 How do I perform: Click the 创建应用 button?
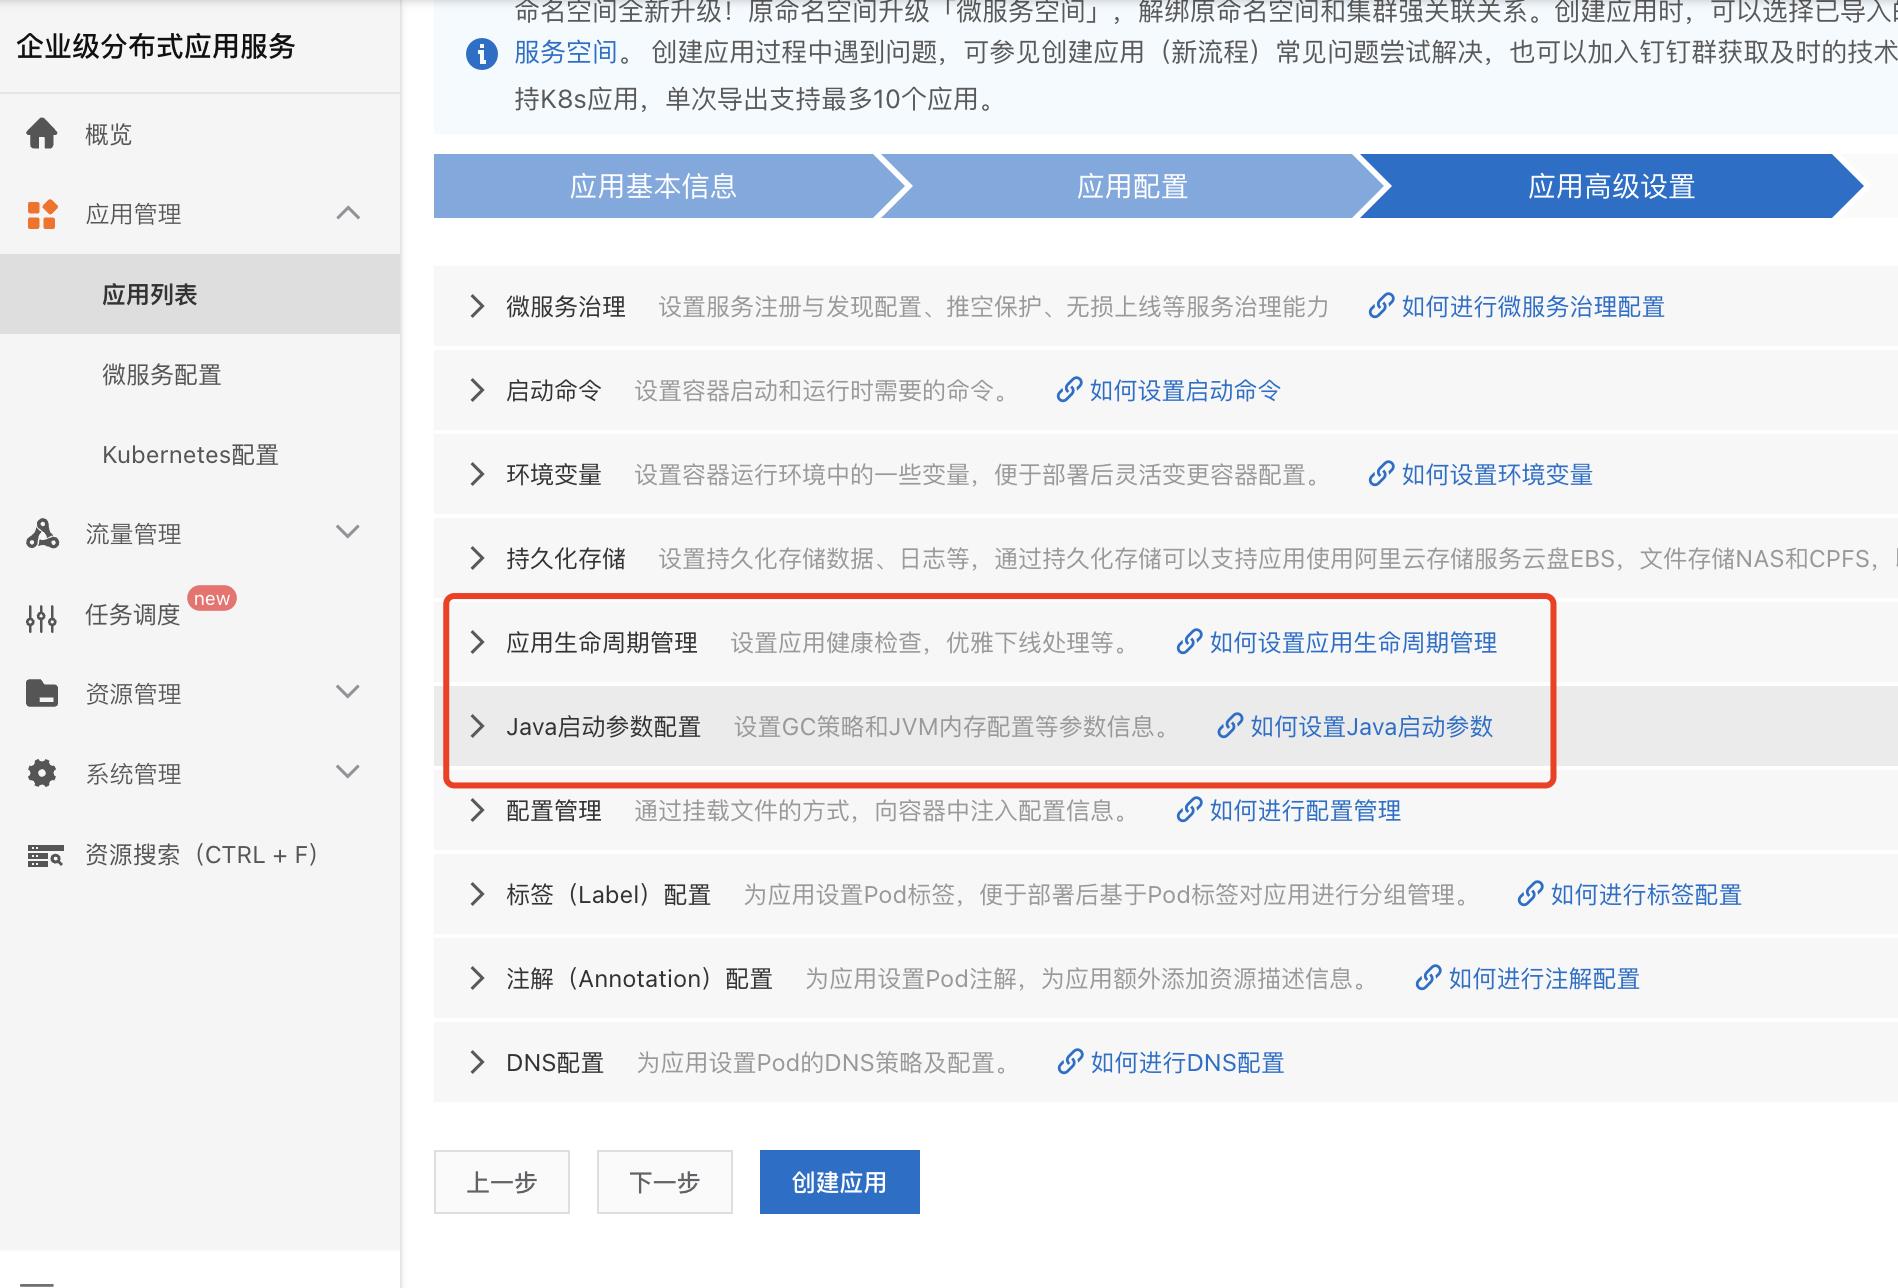point(840,1182)
